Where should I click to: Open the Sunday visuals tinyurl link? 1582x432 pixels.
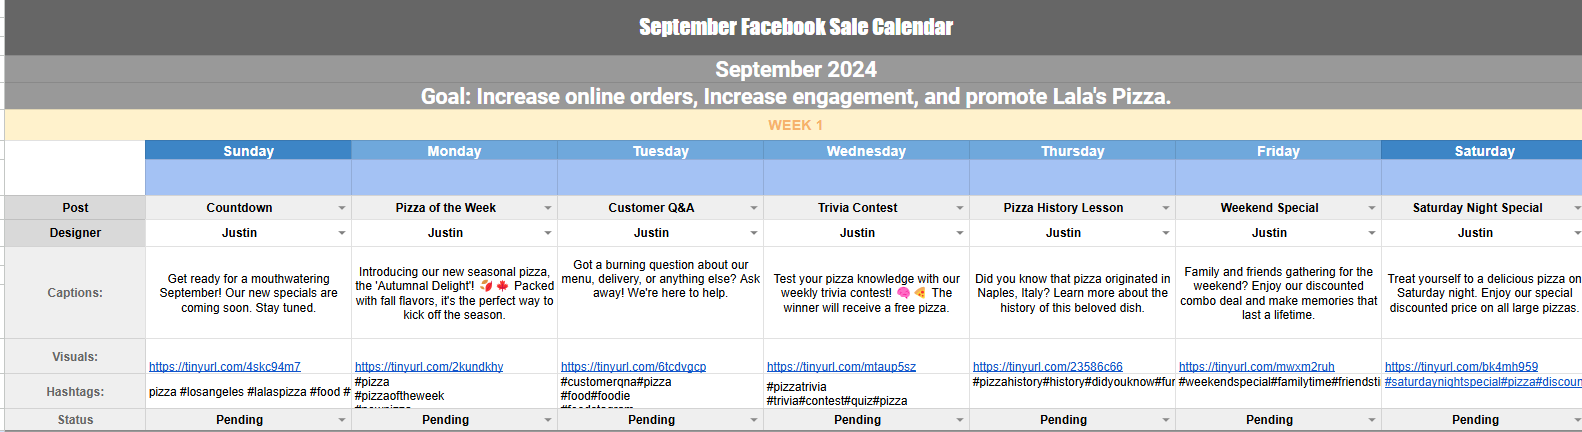point(225,367)
